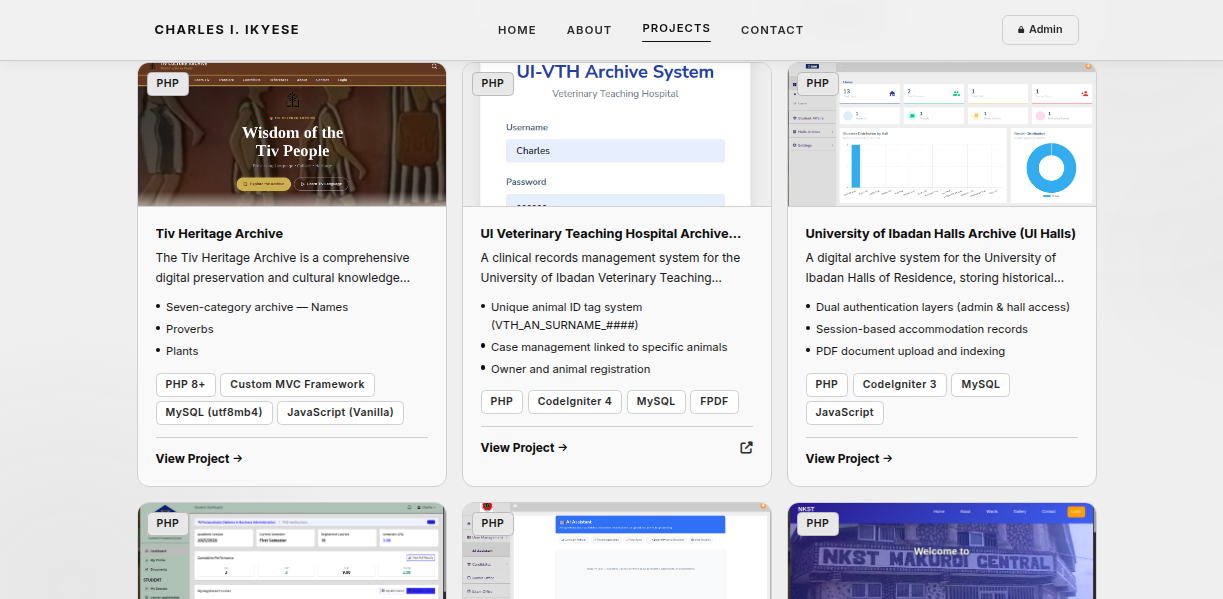Click the Tiv Heritage Archive card title
Viewport: 1223px width, 599px height.
point(219,234)
